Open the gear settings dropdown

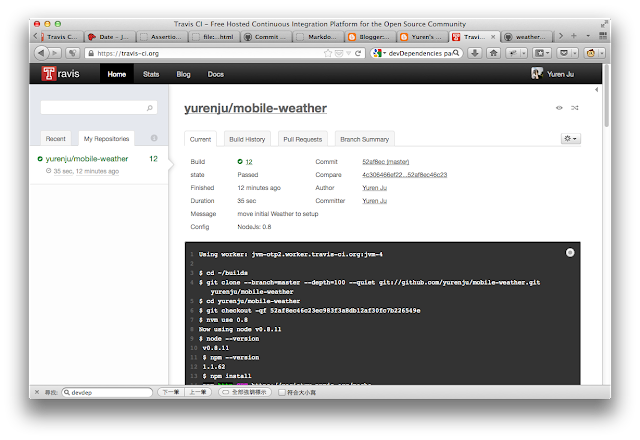[571, 138]
